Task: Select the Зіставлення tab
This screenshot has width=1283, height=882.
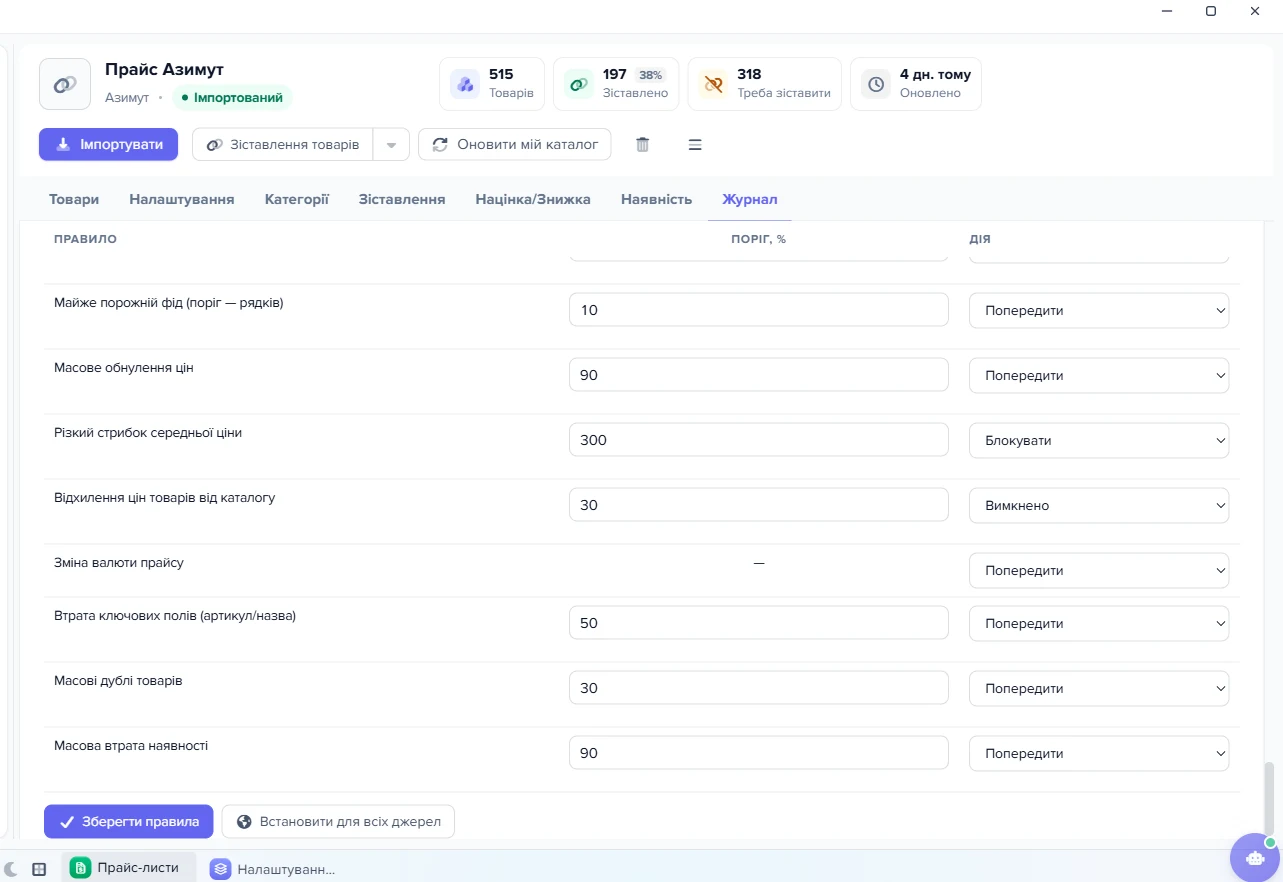Action: (402, 199)
